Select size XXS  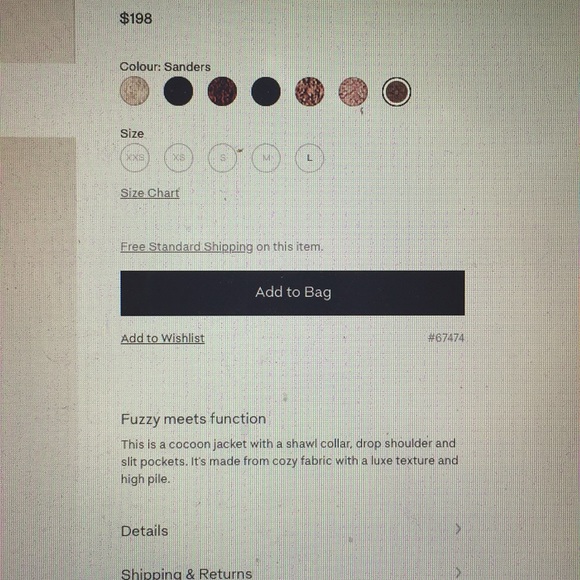pos(135,158)
